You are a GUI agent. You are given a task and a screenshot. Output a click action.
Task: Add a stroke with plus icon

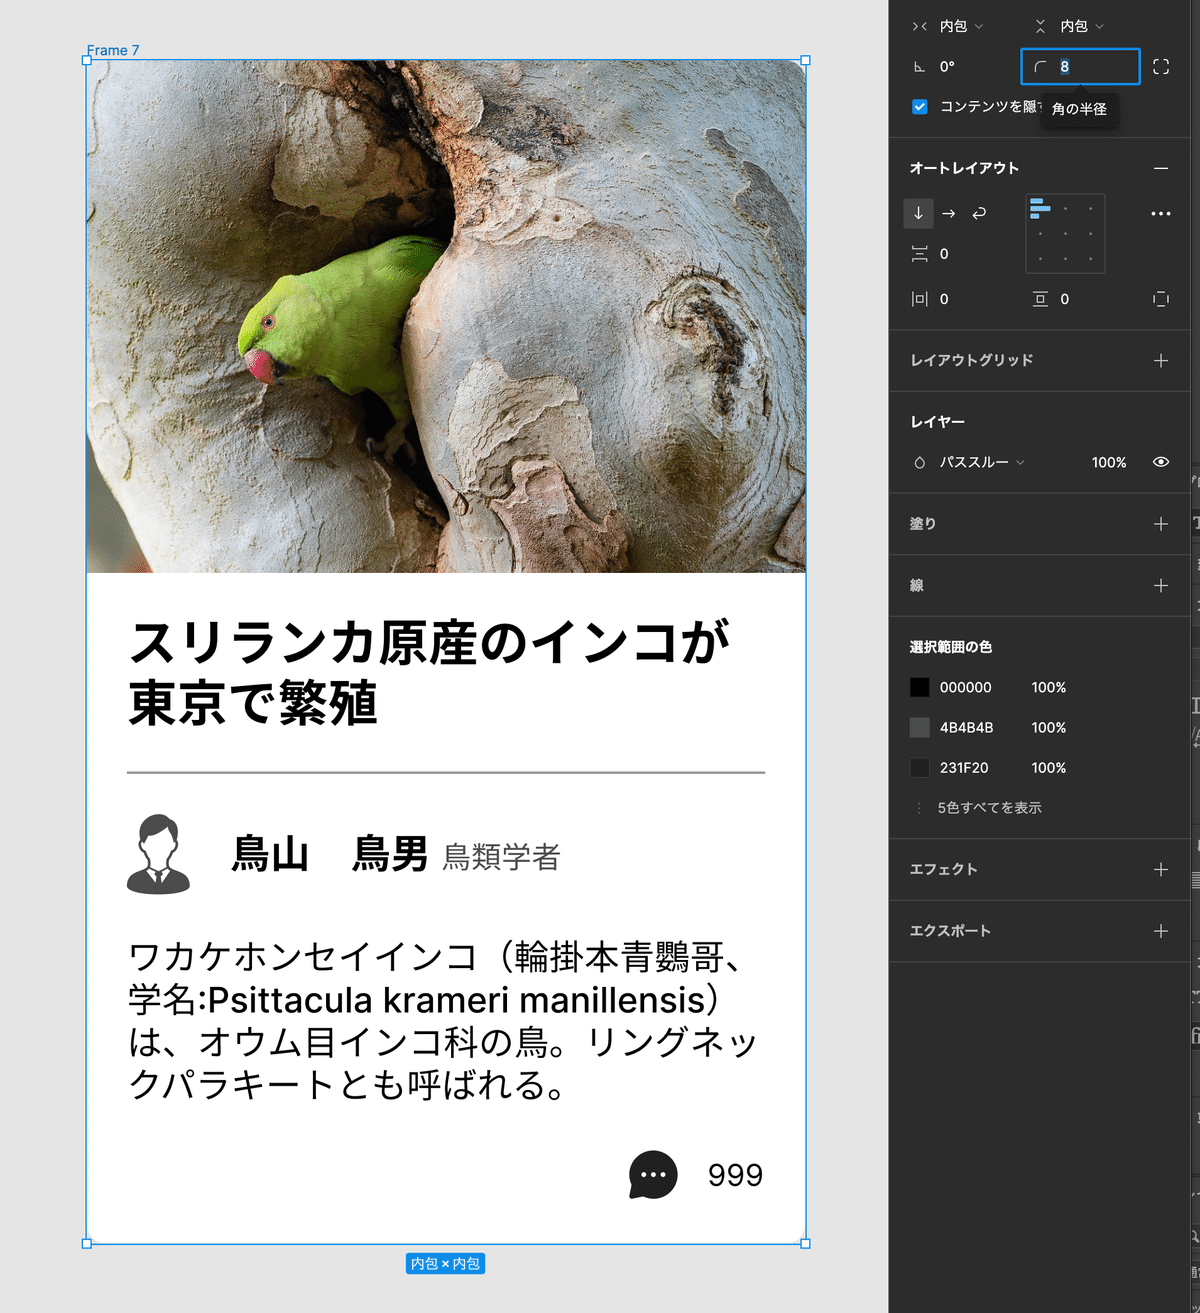1160,585
